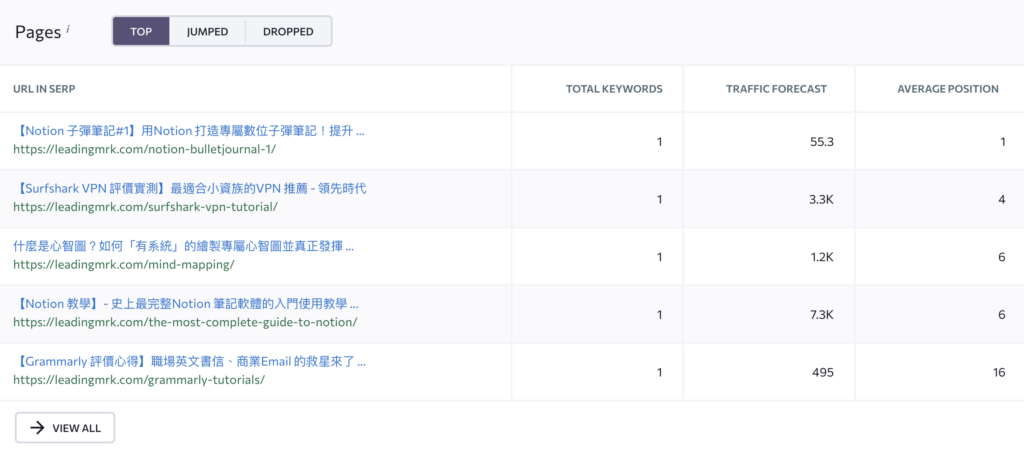Screen dimensions: 1024x449
Task: Click traffic forecast value 55.3
Action: 821,142
